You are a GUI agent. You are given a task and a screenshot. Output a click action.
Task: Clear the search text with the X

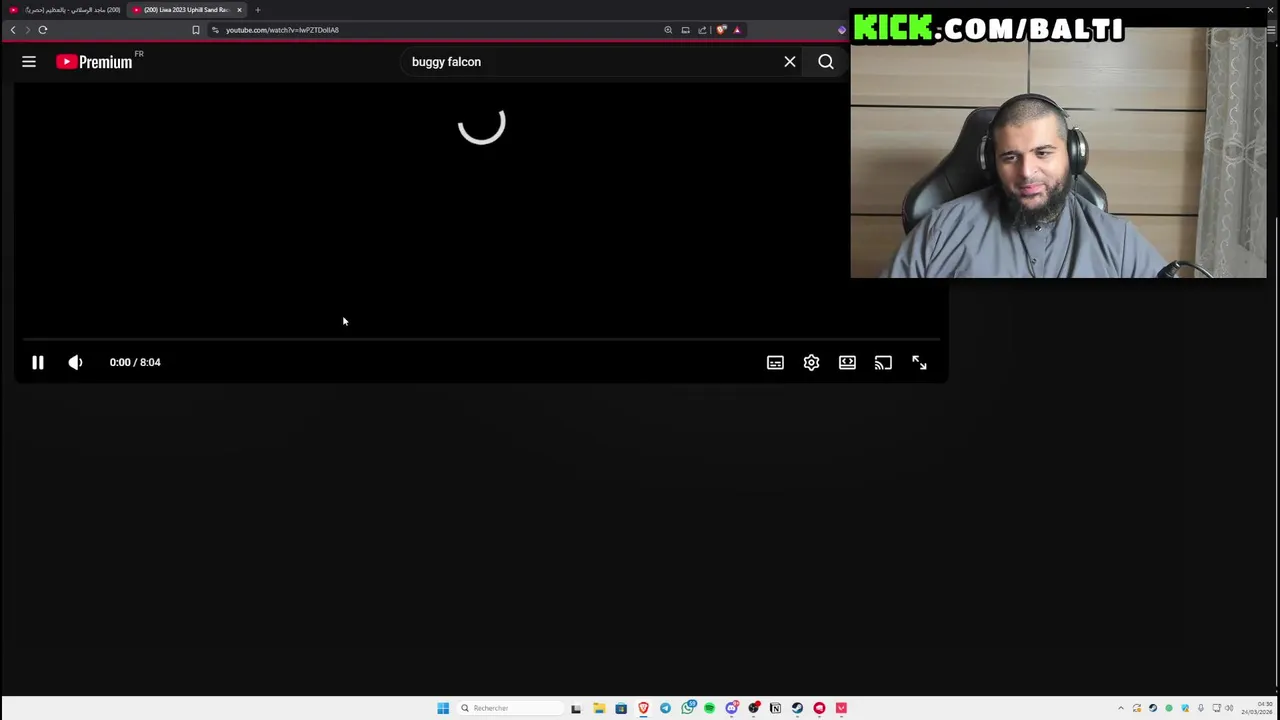[x=790, y=62]
